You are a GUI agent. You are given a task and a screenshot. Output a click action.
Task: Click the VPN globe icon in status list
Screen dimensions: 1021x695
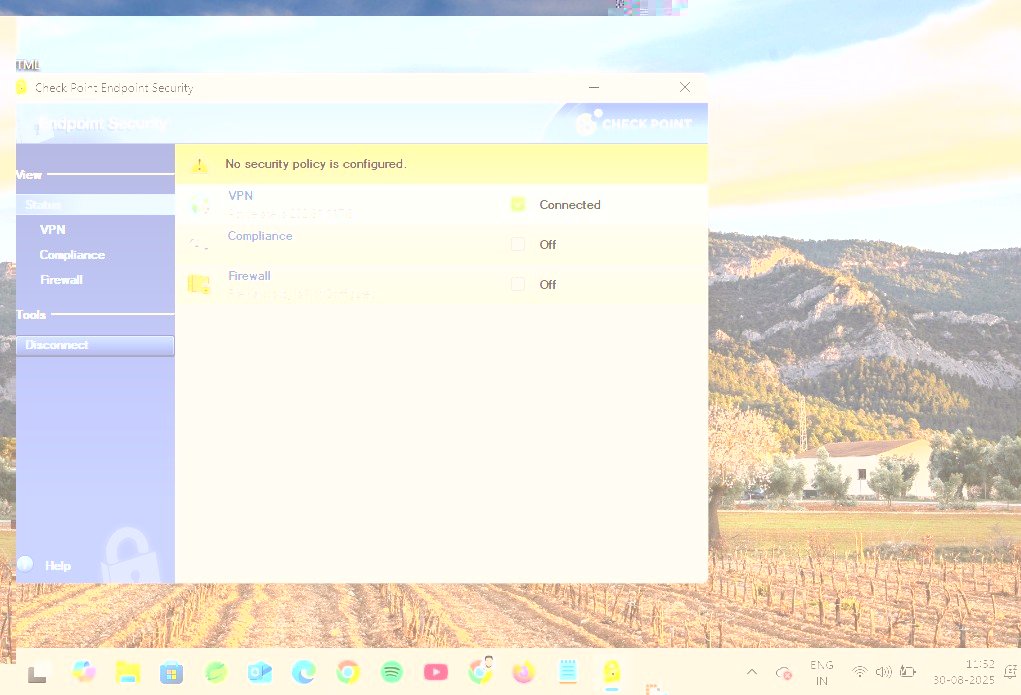199,205
